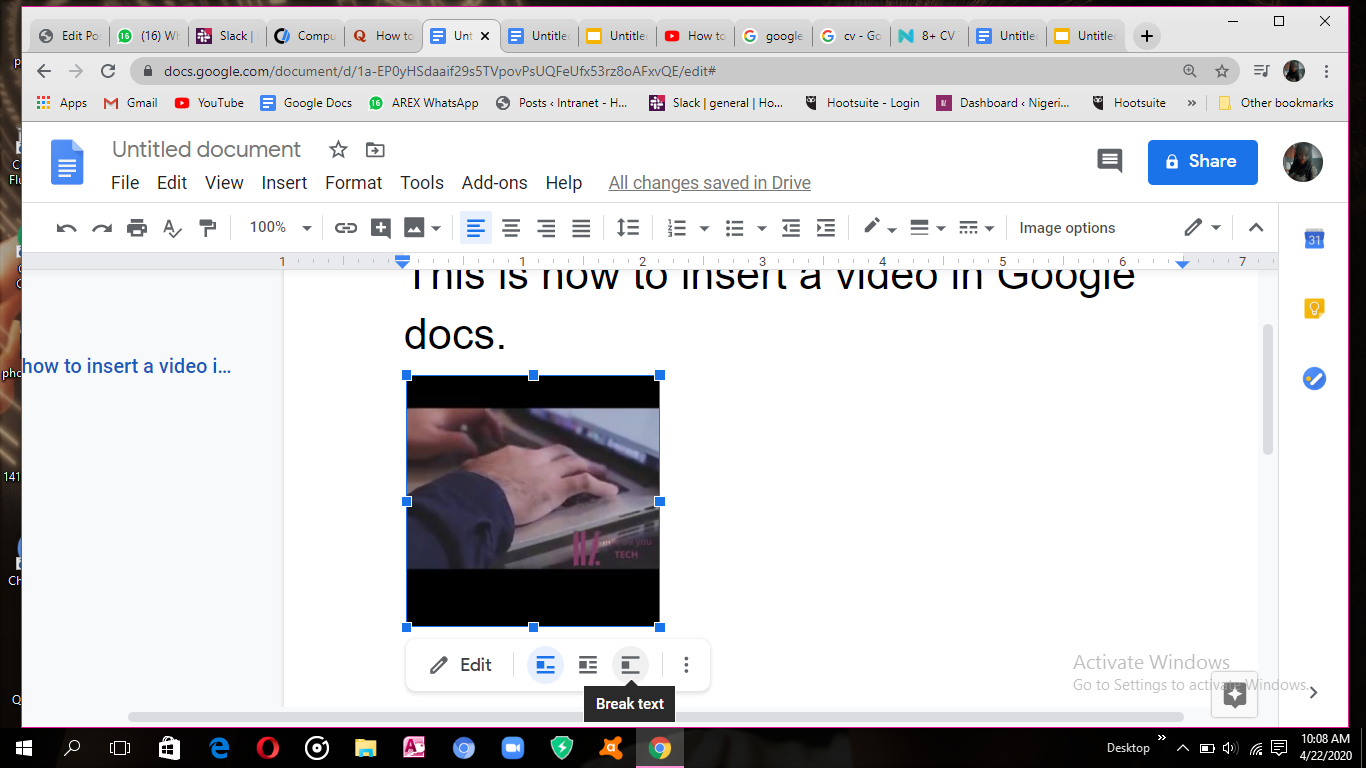Click the vertical document scrollbar
This screenshot has width=1366, height=768.
1269,389
